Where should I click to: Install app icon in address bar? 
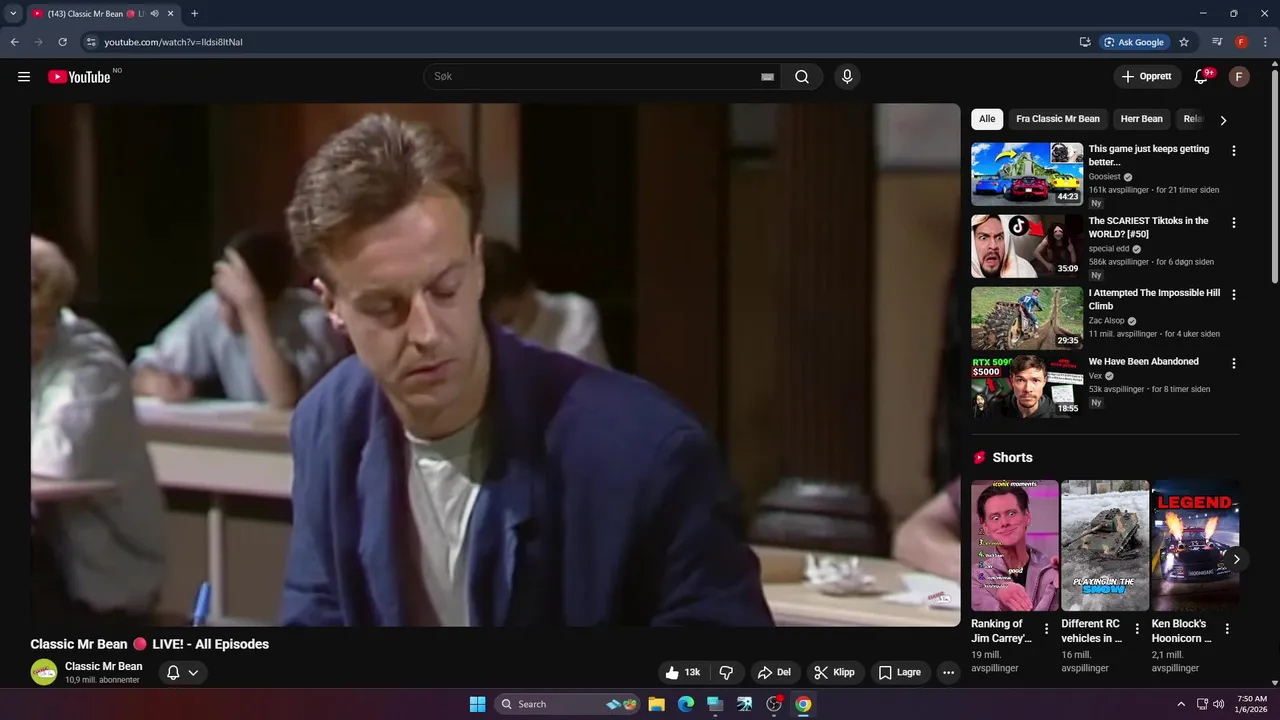[x=1085, y=42]
